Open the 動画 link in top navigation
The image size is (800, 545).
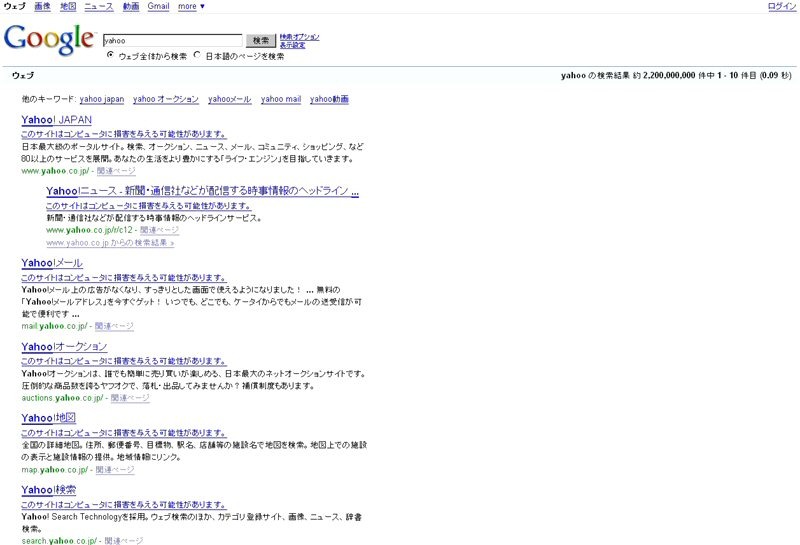[x=131, y=7]
